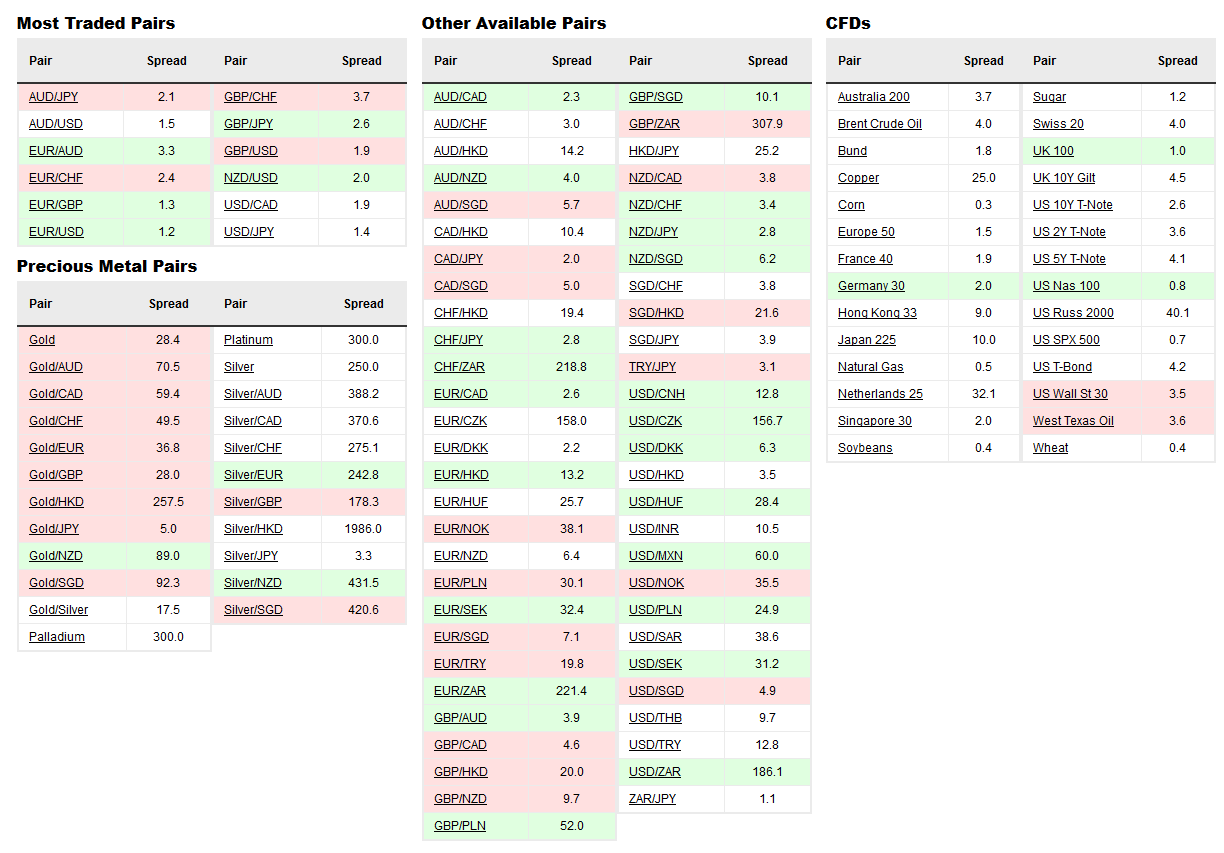Open the GBP/CHF pair link

click(x=250, y=97)
